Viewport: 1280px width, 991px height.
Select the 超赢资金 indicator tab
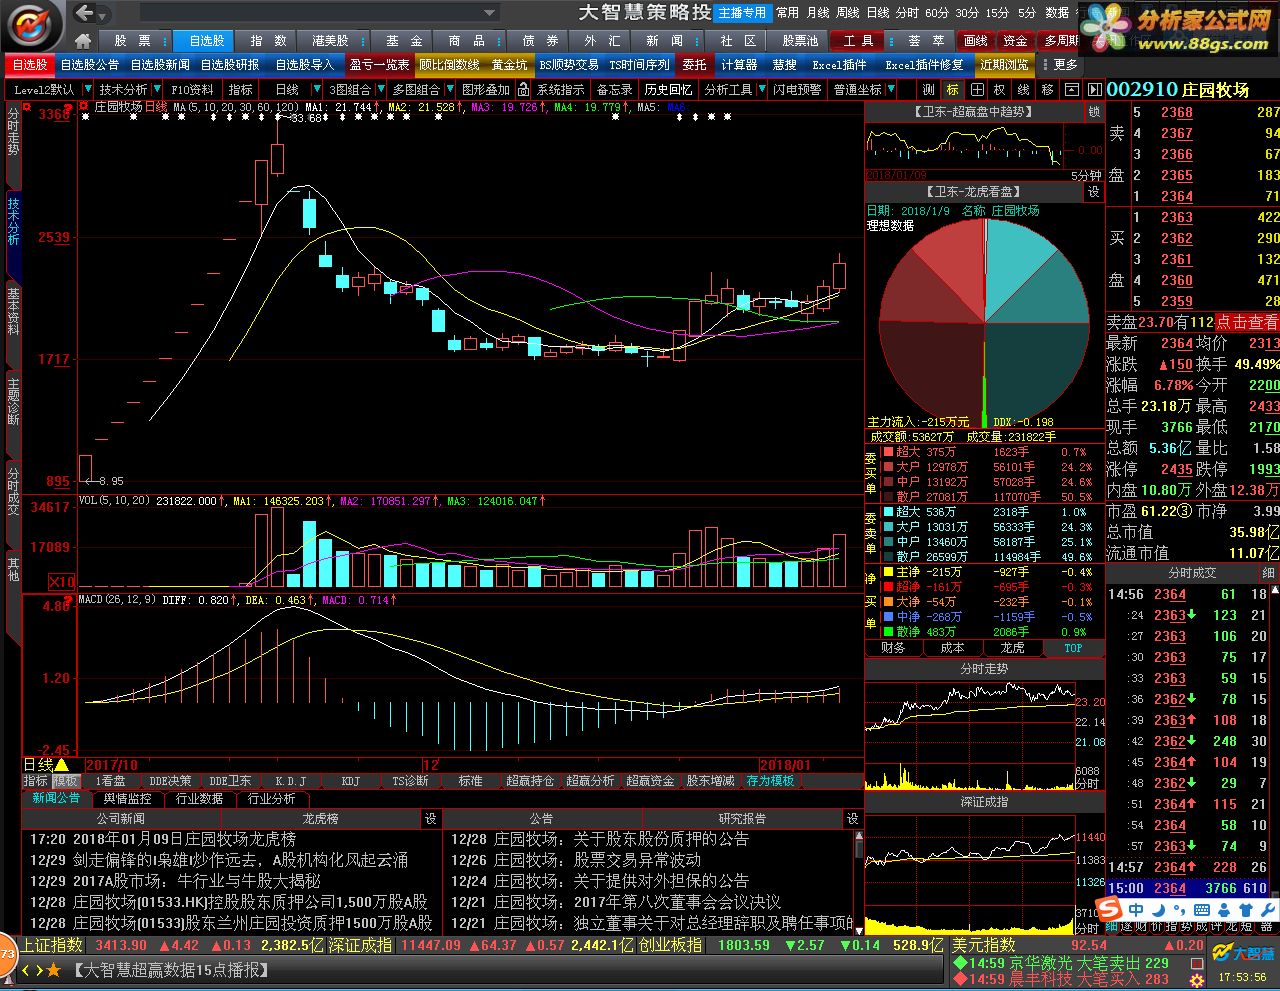tap(650, 781)
